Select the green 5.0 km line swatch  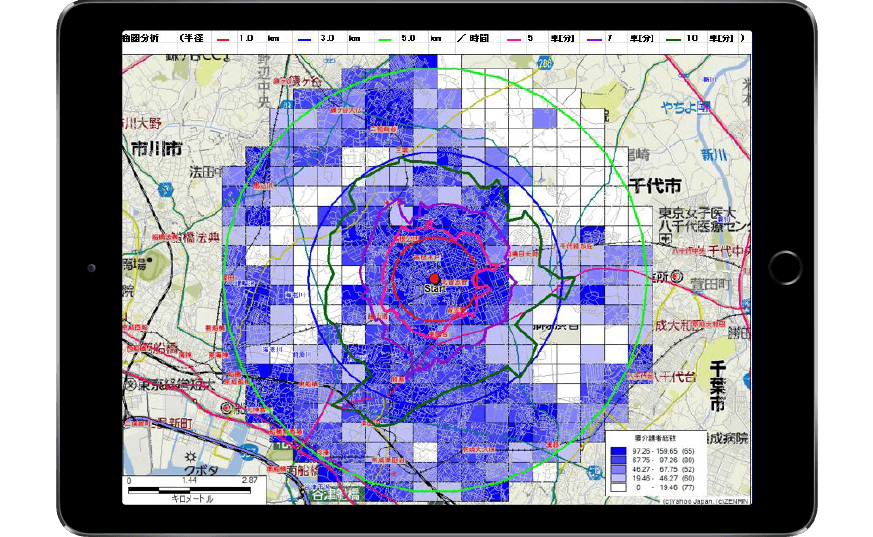tap(385, 40)
